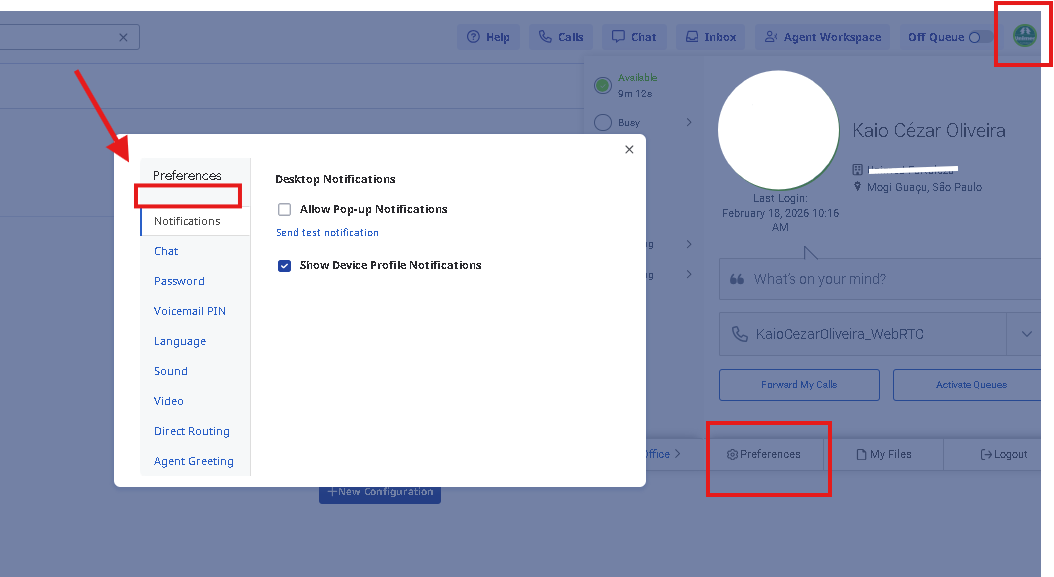Close the Preferences dialog
The image size is (1054, 577).
(x=629, y=149)
